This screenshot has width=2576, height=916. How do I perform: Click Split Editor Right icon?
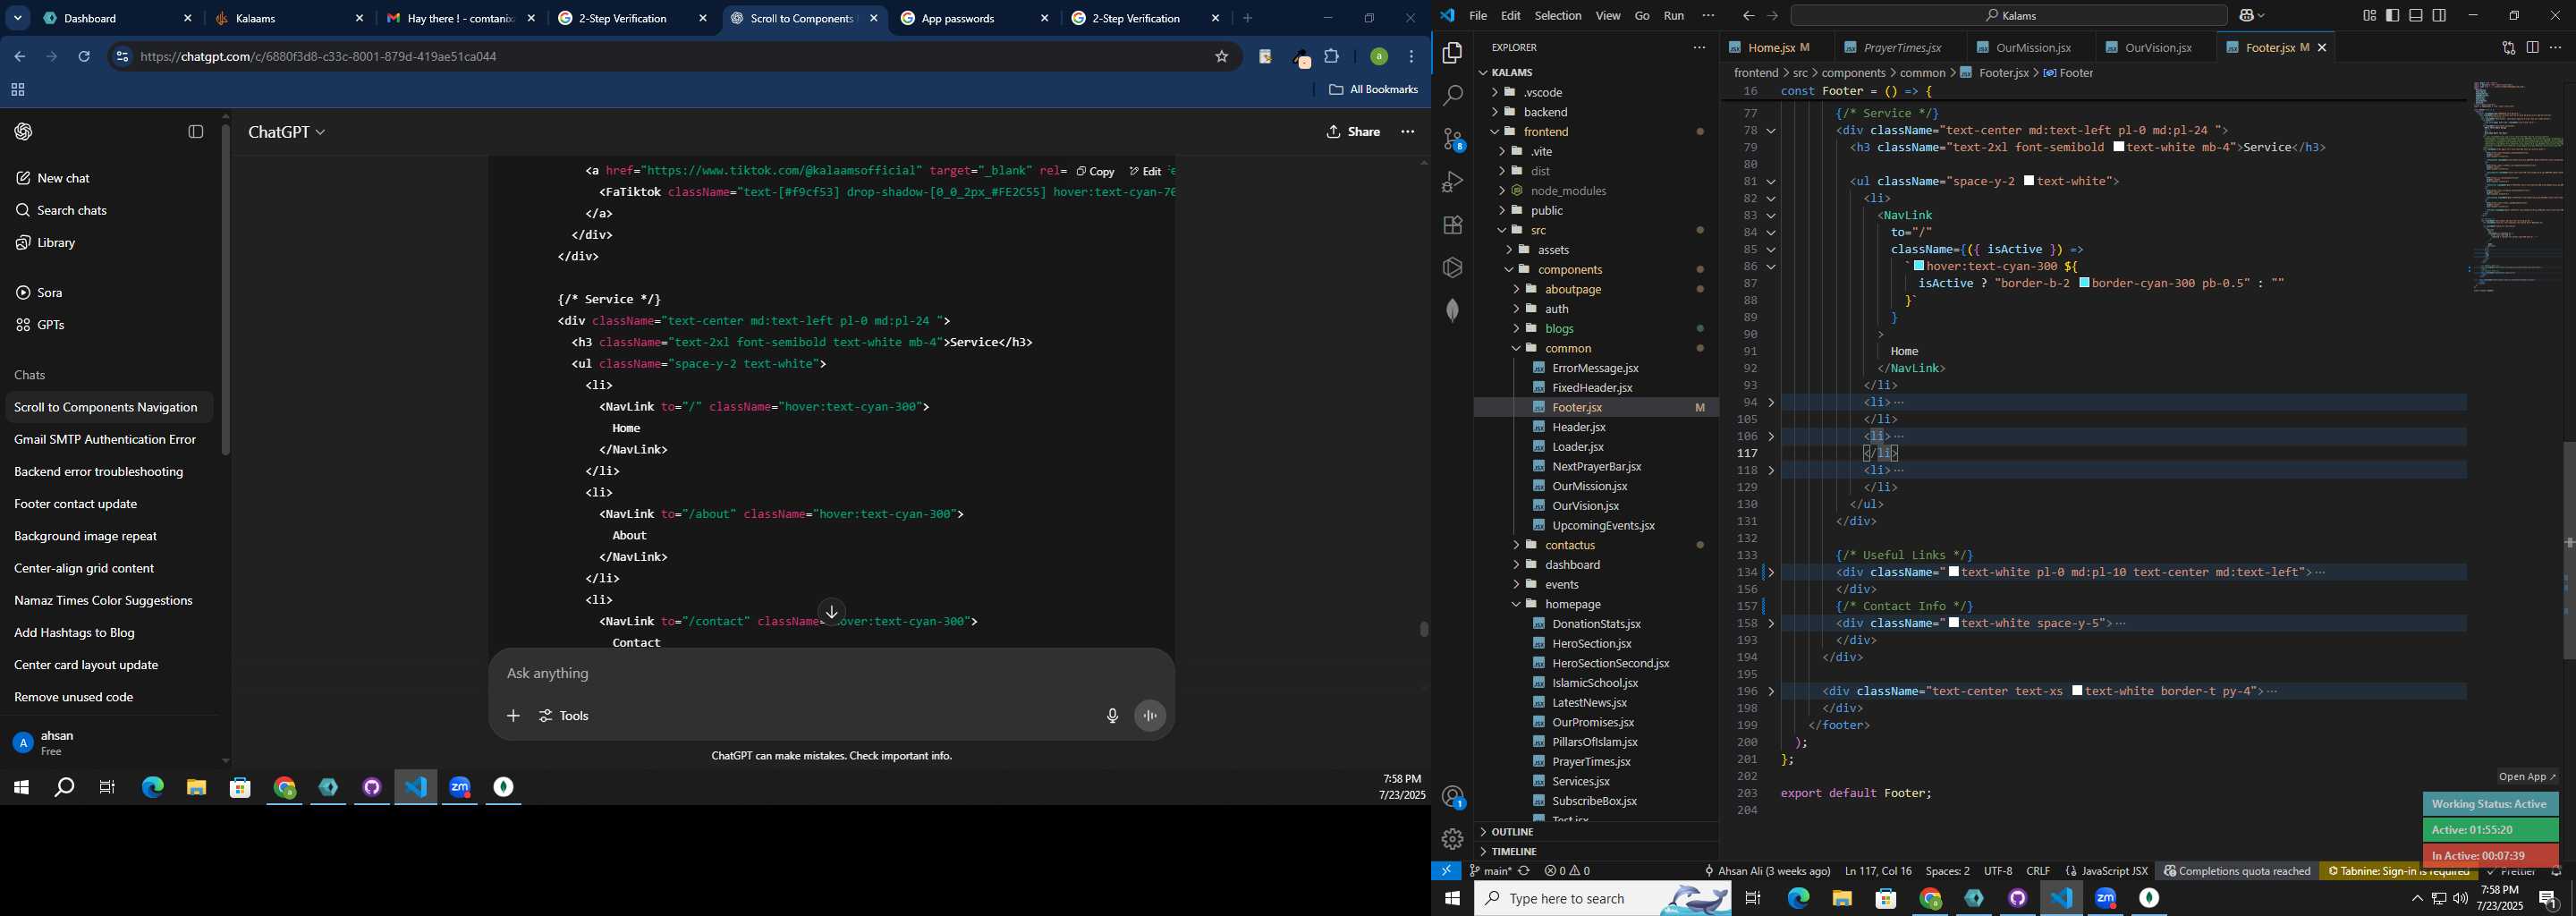pos(2532,47)
